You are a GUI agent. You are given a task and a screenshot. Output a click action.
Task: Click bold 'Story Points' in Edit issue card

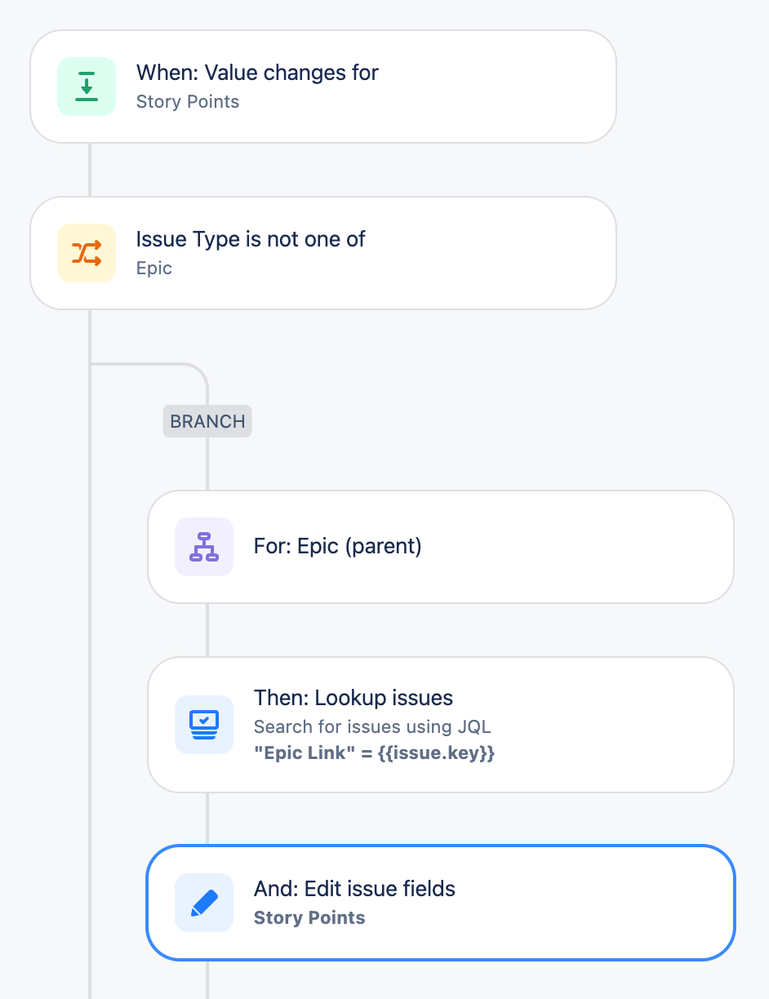309,917
